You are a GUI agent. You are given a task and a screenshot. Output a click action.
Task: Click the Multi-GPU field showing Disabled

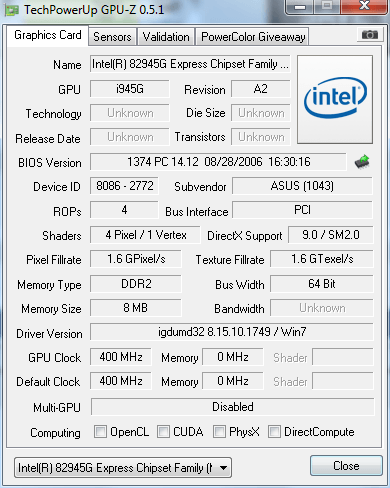click(233, 407)
